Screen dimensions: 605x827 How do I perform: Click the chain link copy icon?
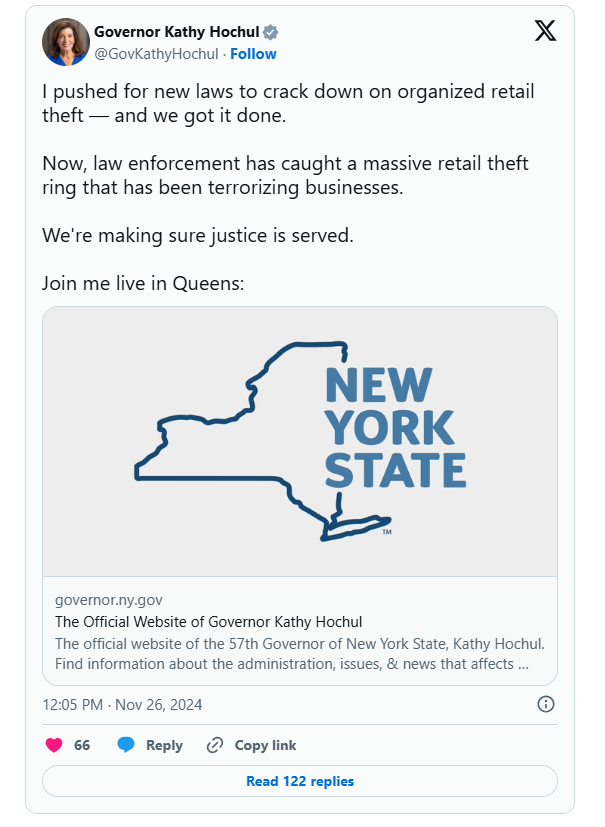pyautogui.click(x=215, y=745)
